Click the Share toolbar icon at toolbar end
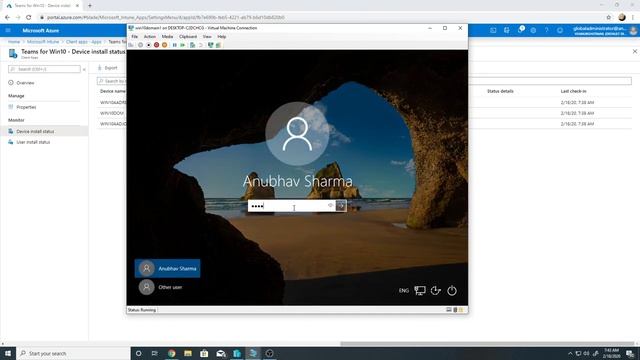Screen dimensions: 640x360 [218, 45]
